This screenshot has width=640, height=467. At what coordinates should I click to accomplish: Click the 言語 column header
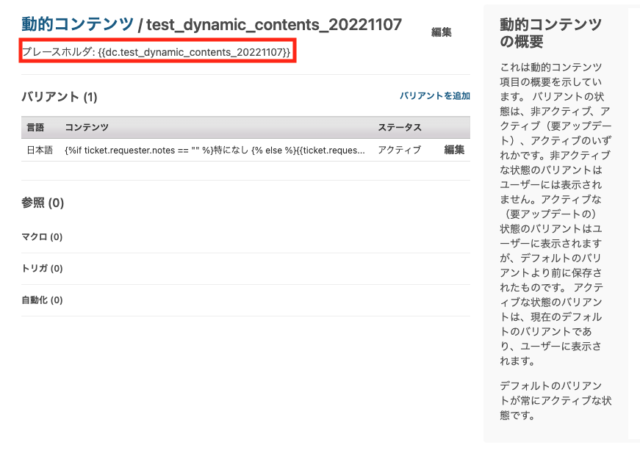tap(35, 127)
